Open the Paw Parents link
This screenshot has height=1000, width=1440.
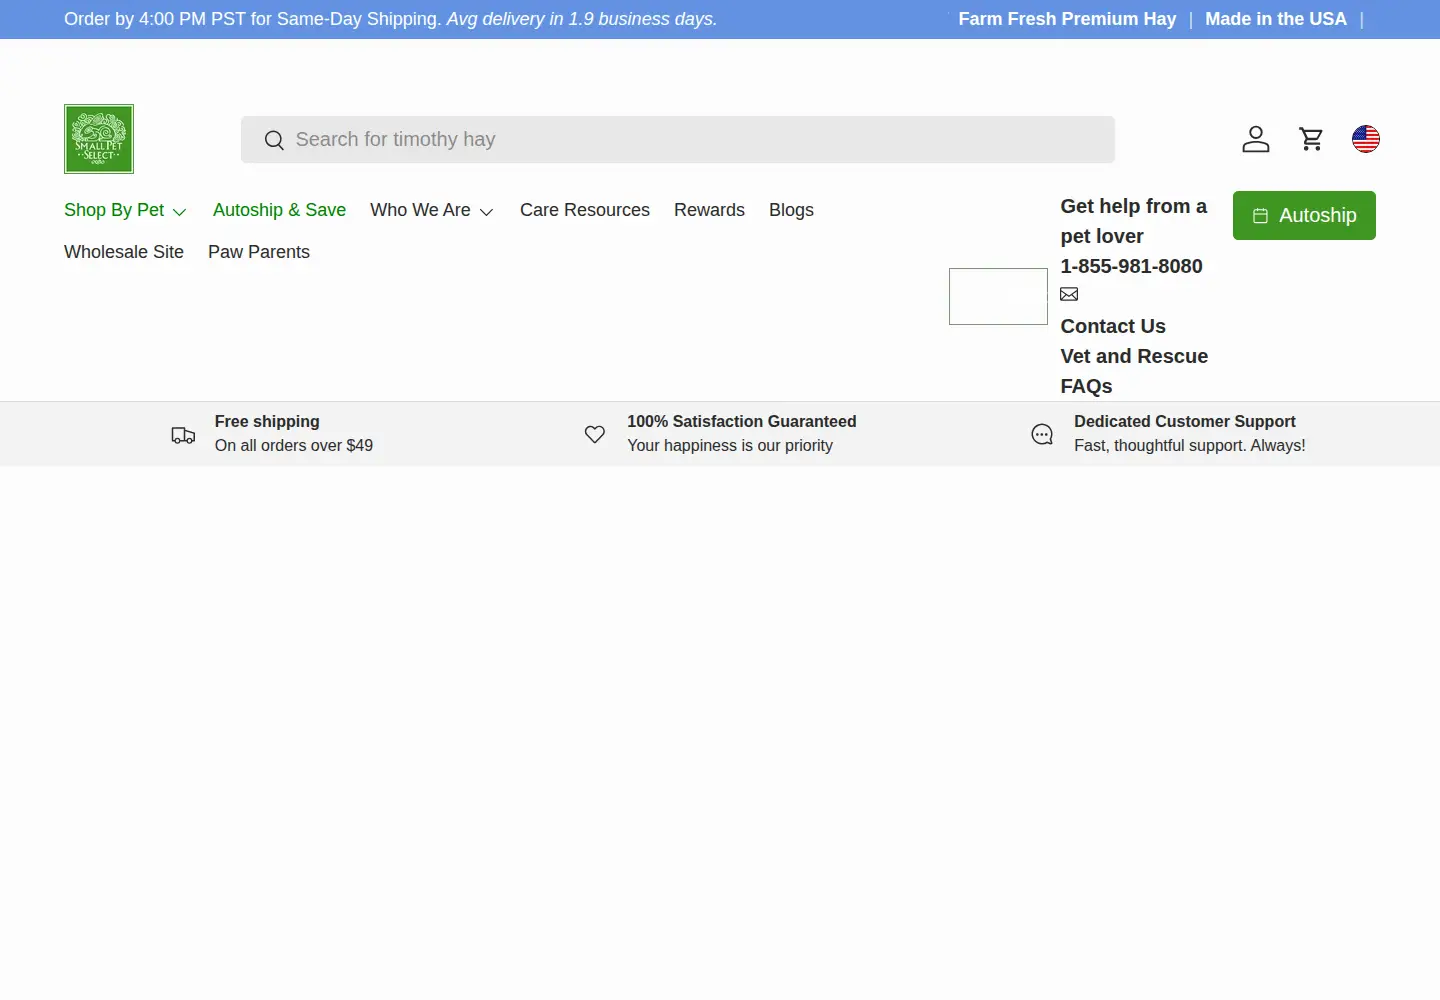[x=259, y=252]
